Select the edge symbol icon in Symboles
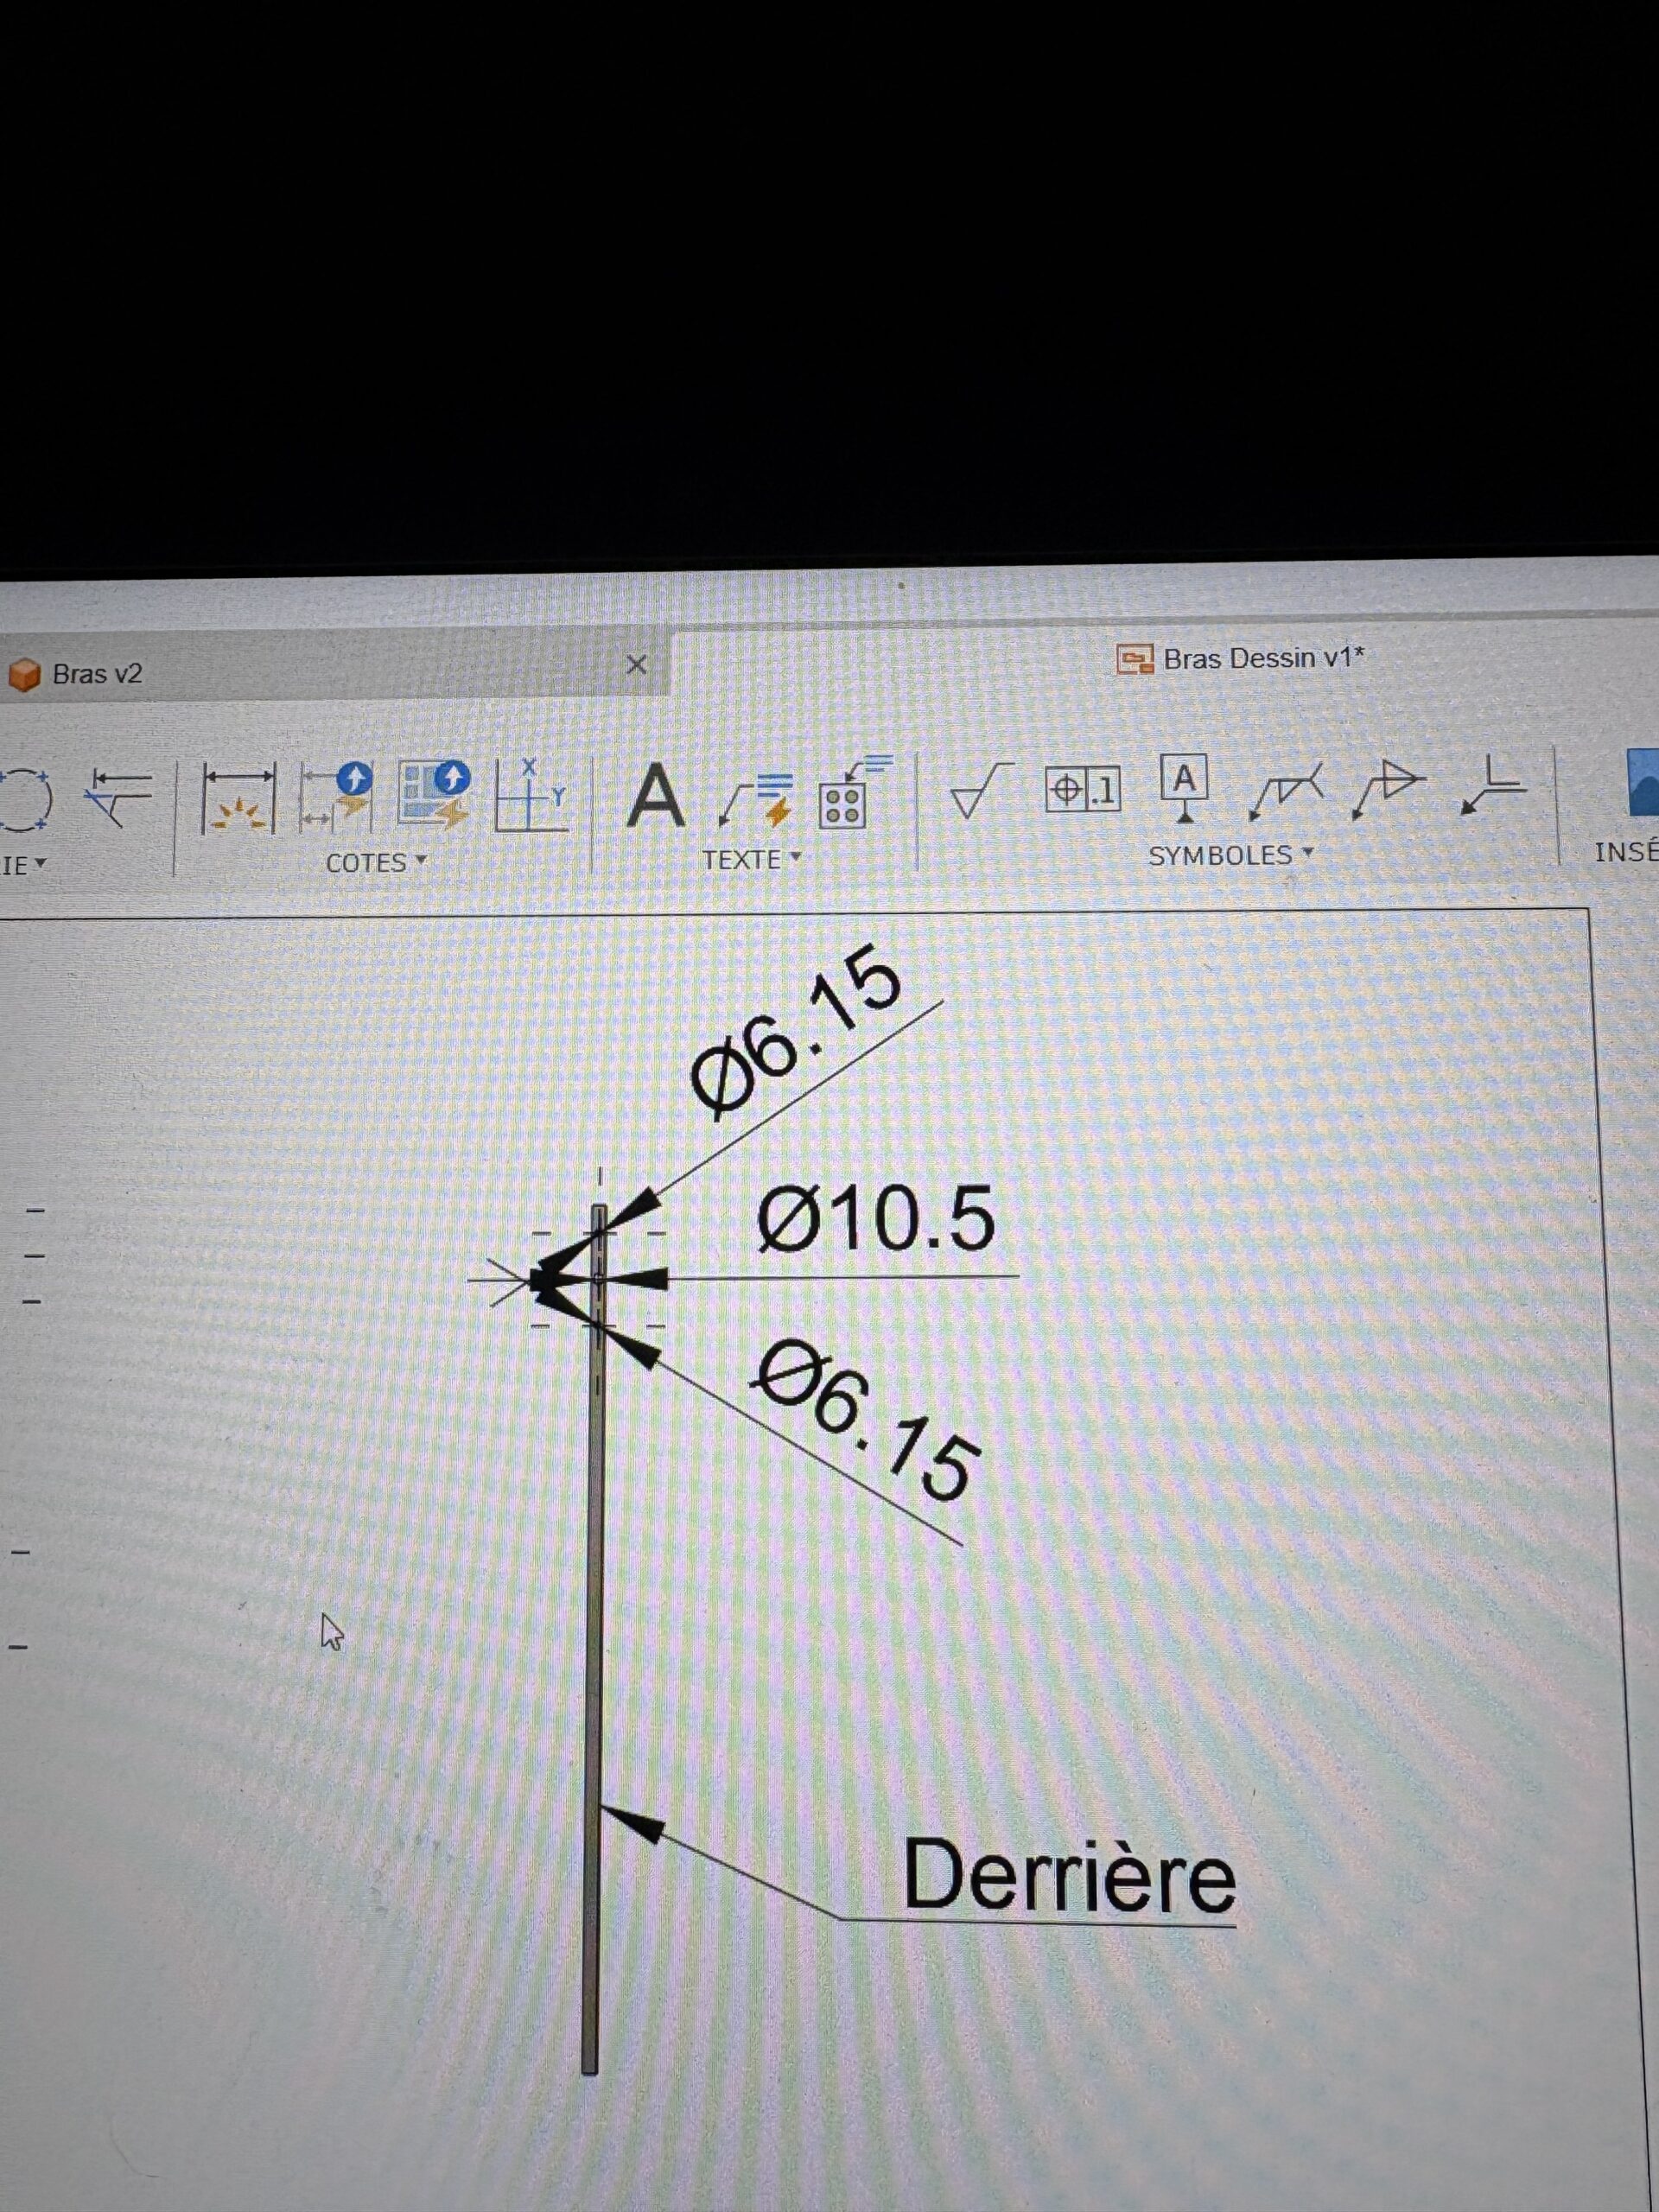Viewport: 1659px width, 2212px height. pyautogui.click(x=1493, y=785)
